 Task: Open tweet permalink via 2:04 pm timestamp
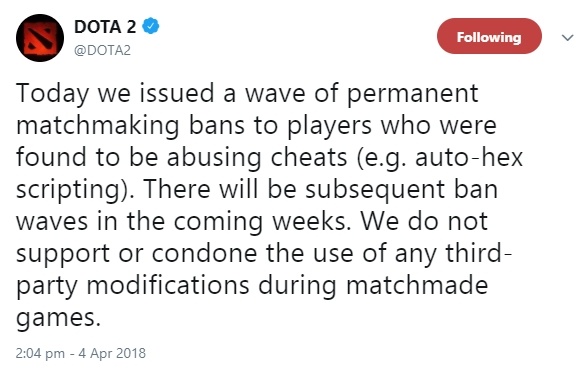(40, 353)
